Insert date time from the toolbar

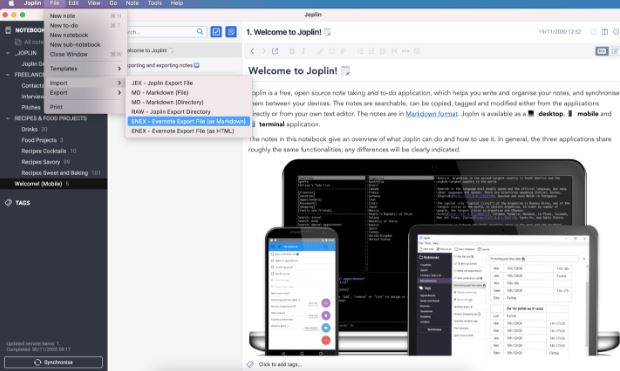click(x=417, y=51)
